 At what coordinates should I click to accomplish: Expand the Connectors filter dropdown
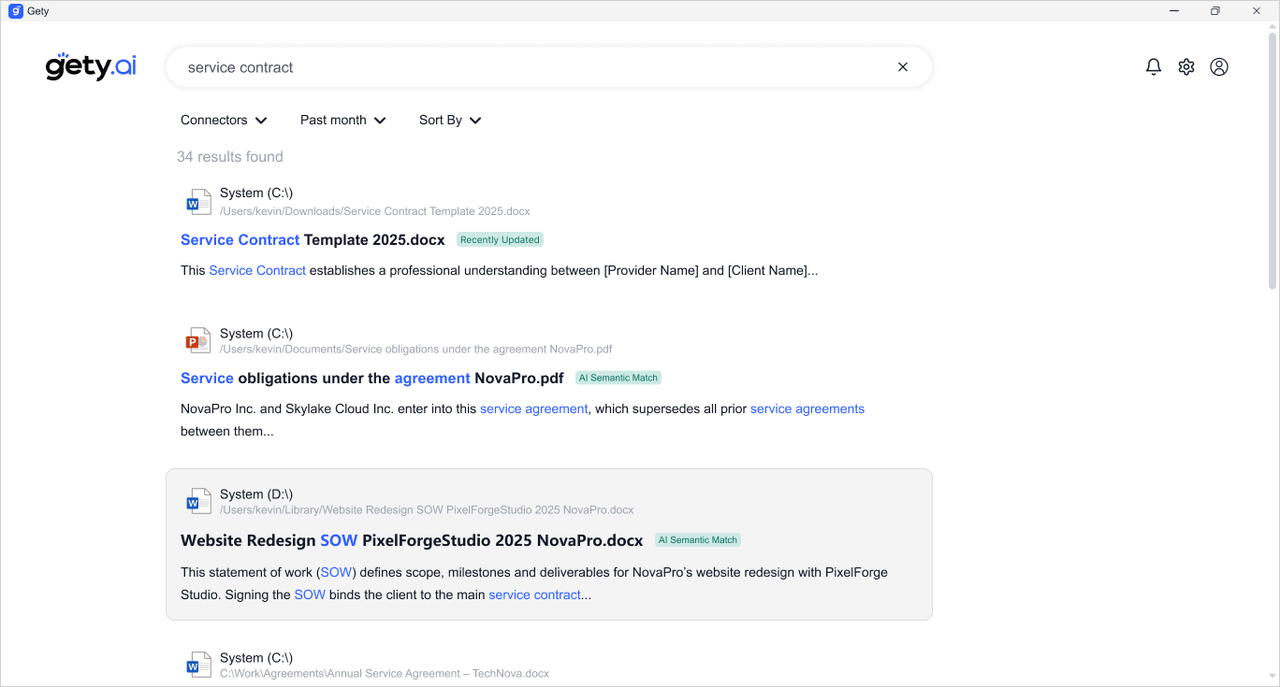pos(224,120)
